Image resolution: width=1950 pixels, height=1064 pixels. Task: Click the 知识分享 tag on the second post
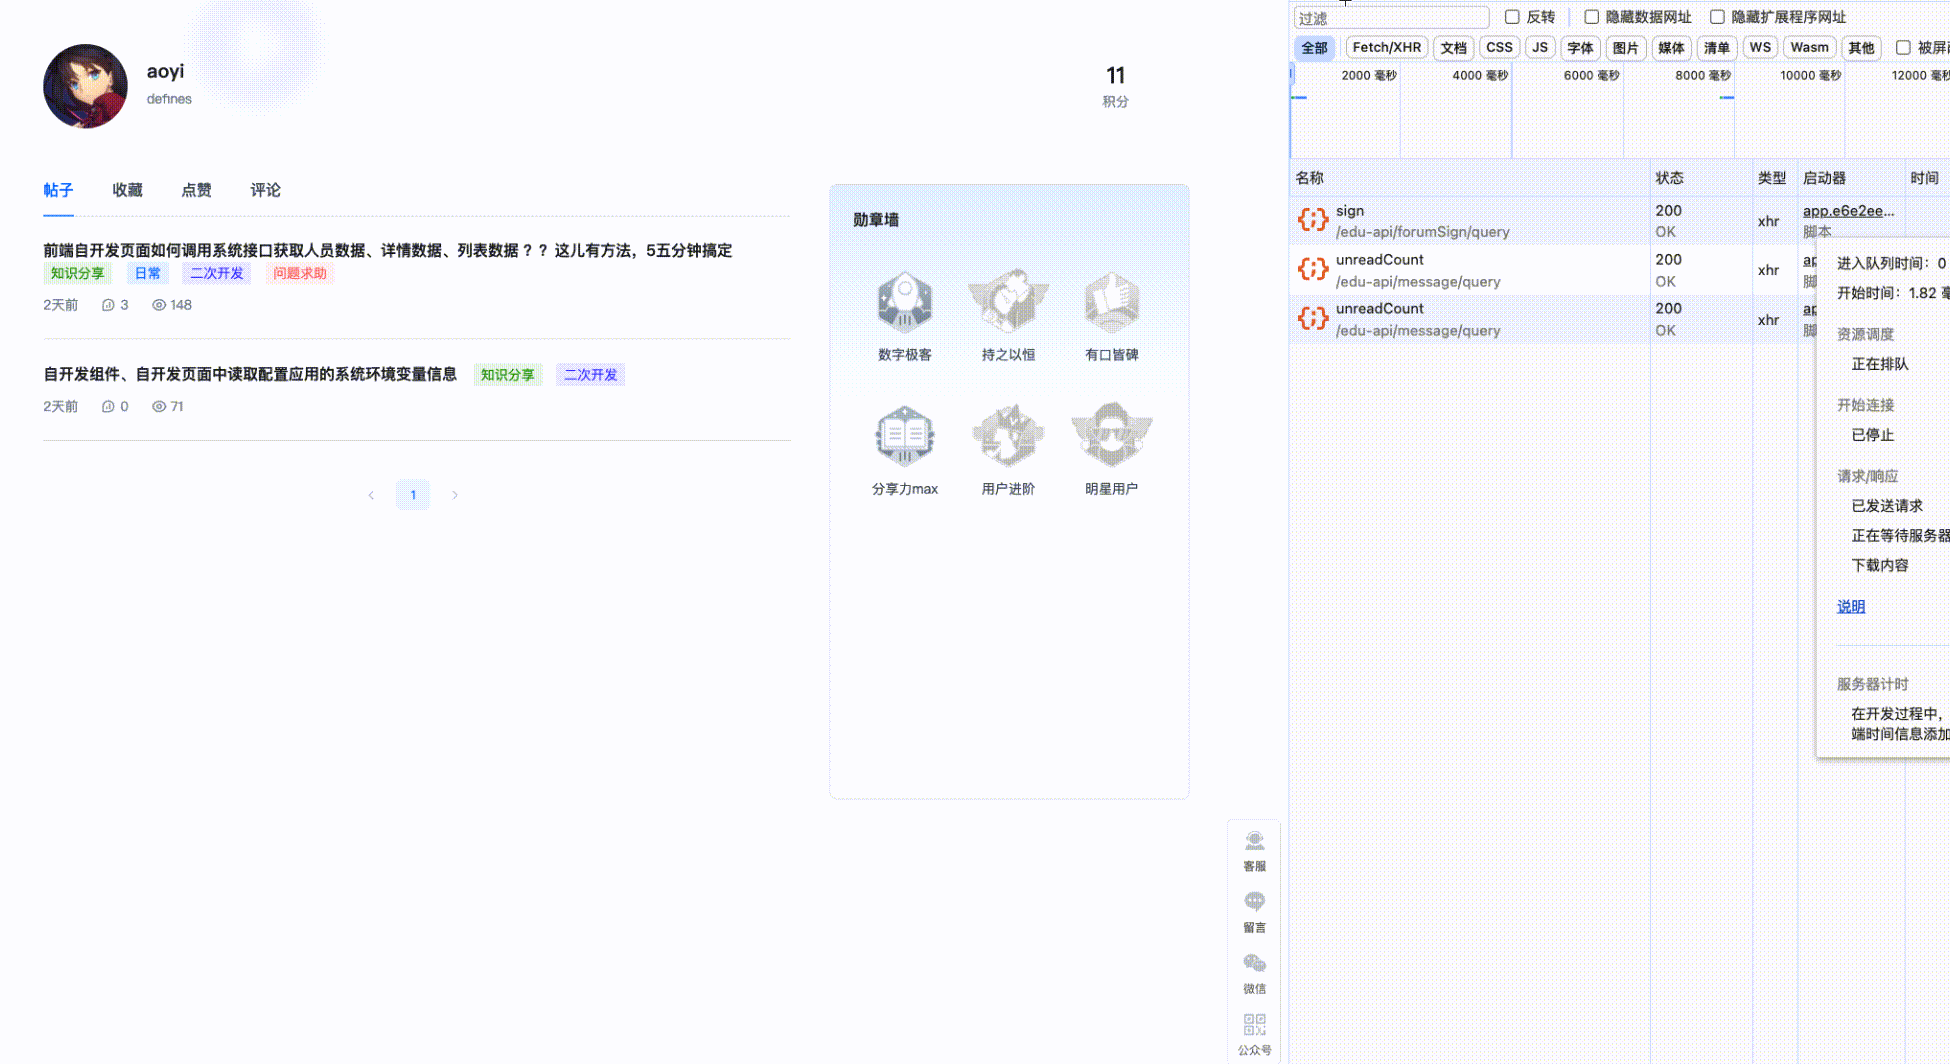508,375
